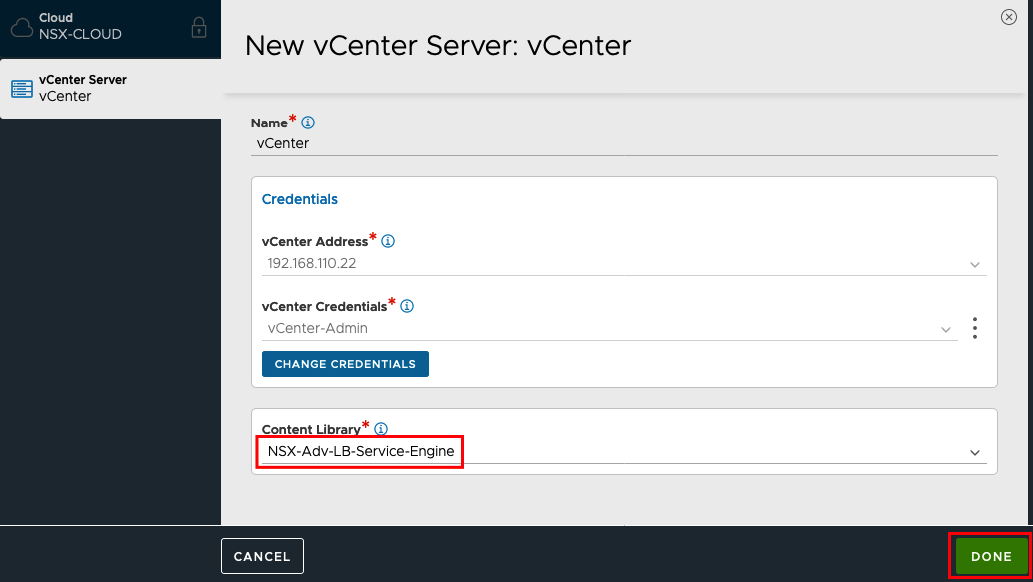Select the vCenter Server sidebar tab
This screenshot has height=582, width=1033.
(x=110, y=89)
